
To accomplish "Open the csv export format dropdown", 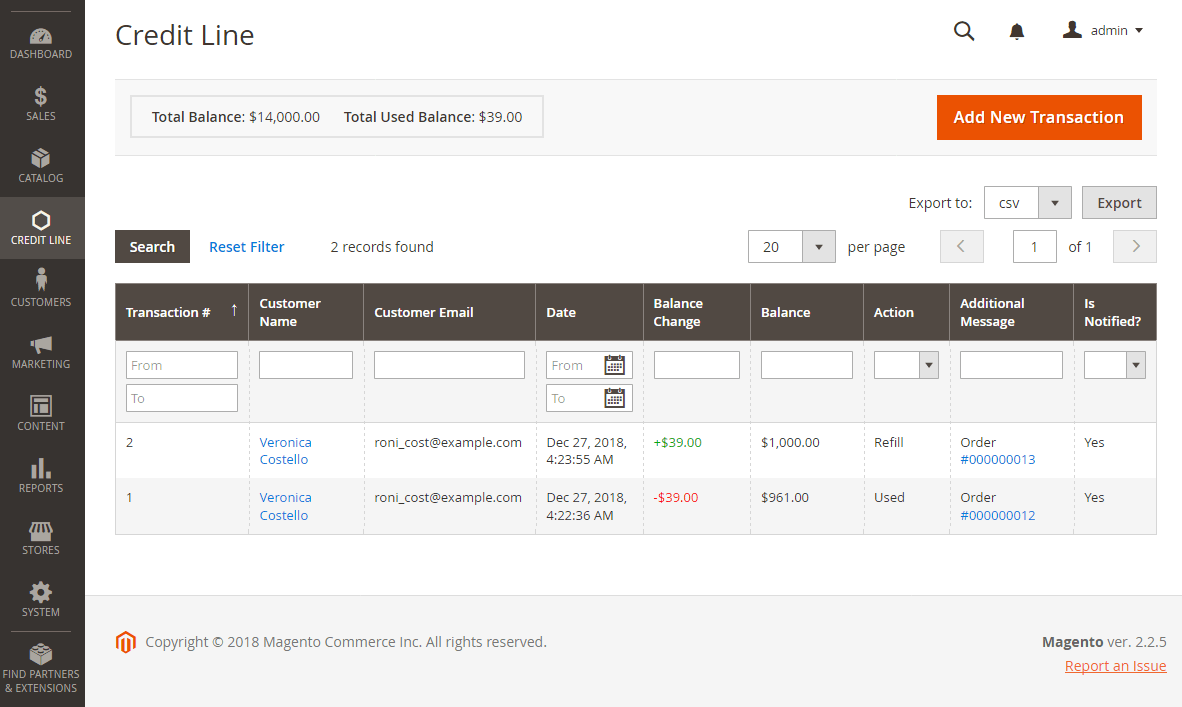I will (1054, 203).
